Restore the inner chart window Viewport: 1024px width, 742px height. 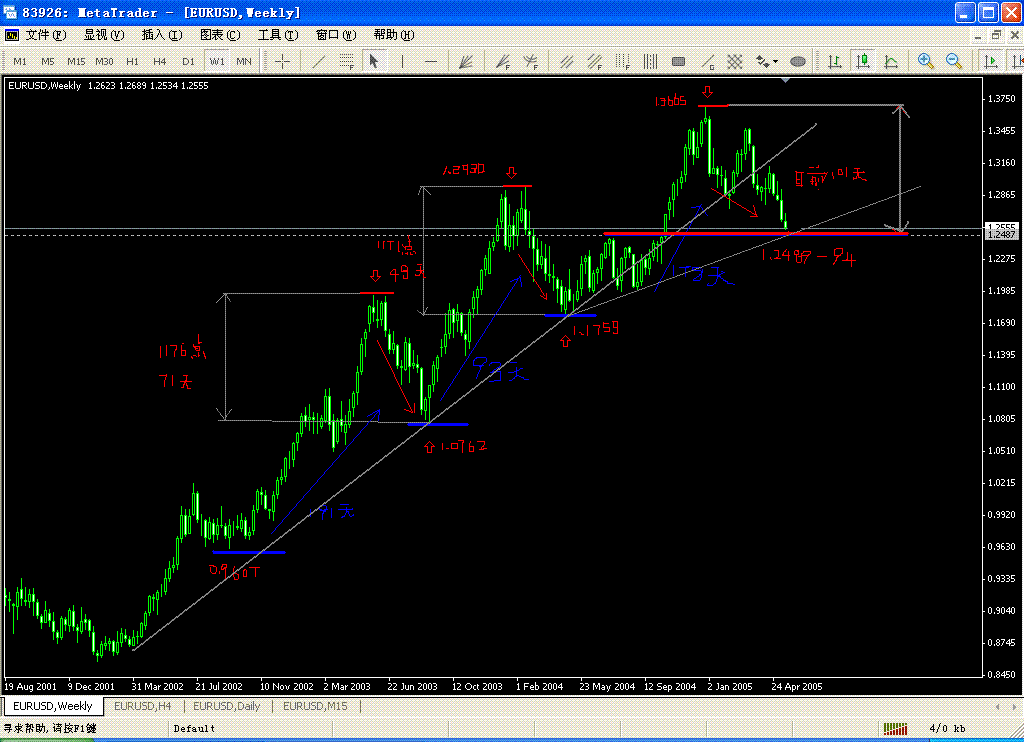(997, 35)
